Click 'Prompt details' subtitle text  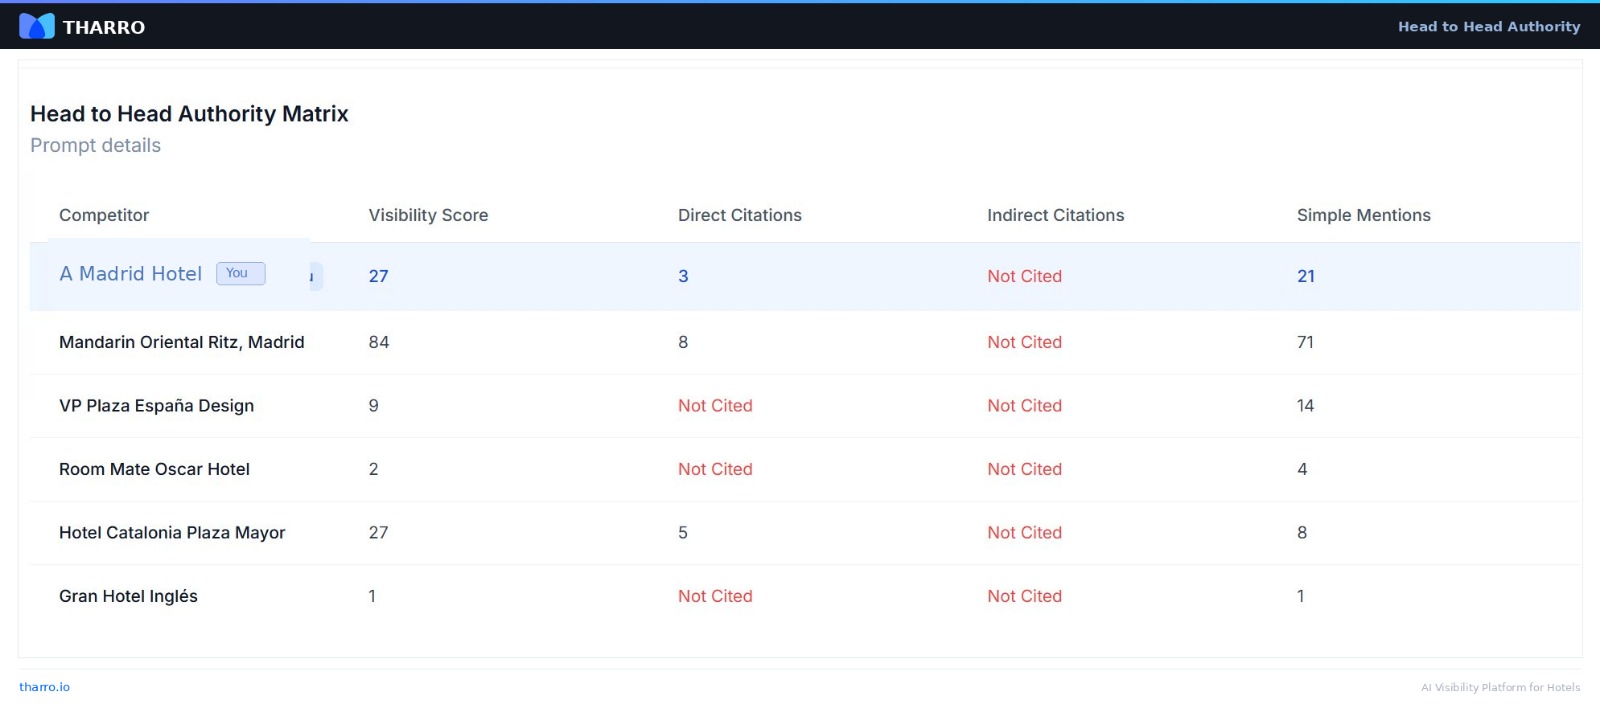[95, 145]
